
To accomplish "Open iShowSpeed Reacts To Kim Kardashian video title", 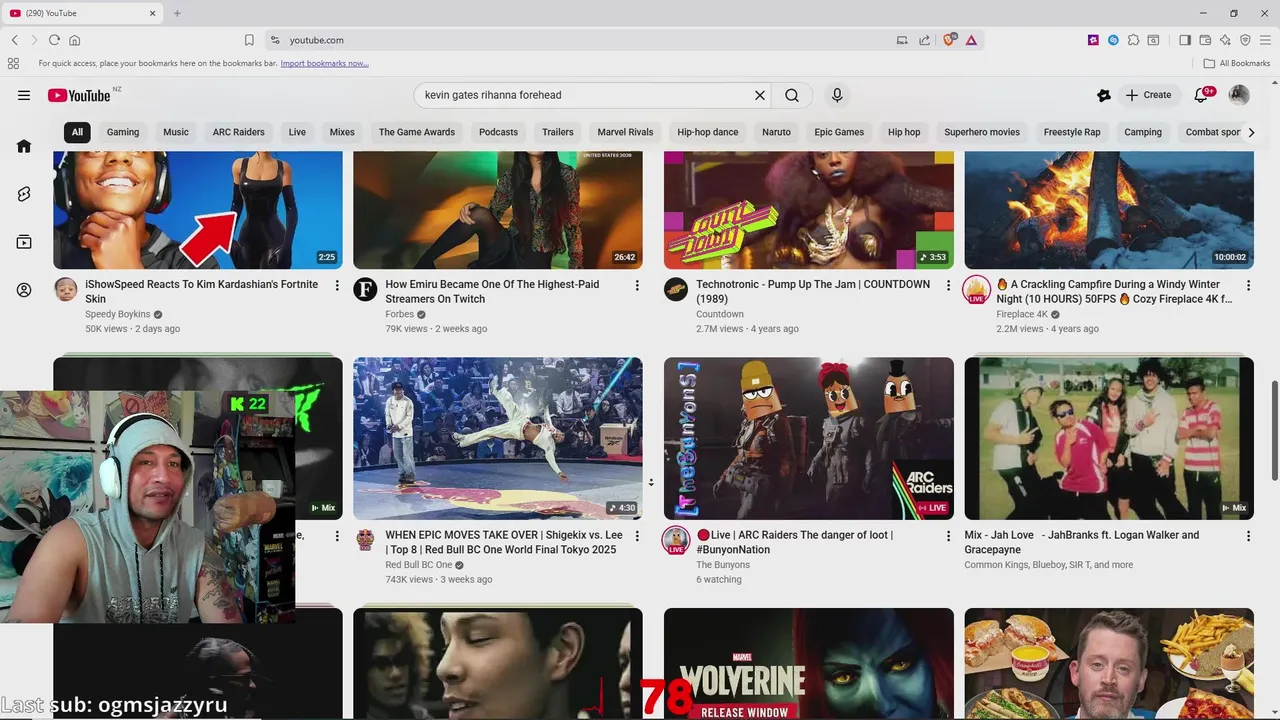I will tap(202, 291).
